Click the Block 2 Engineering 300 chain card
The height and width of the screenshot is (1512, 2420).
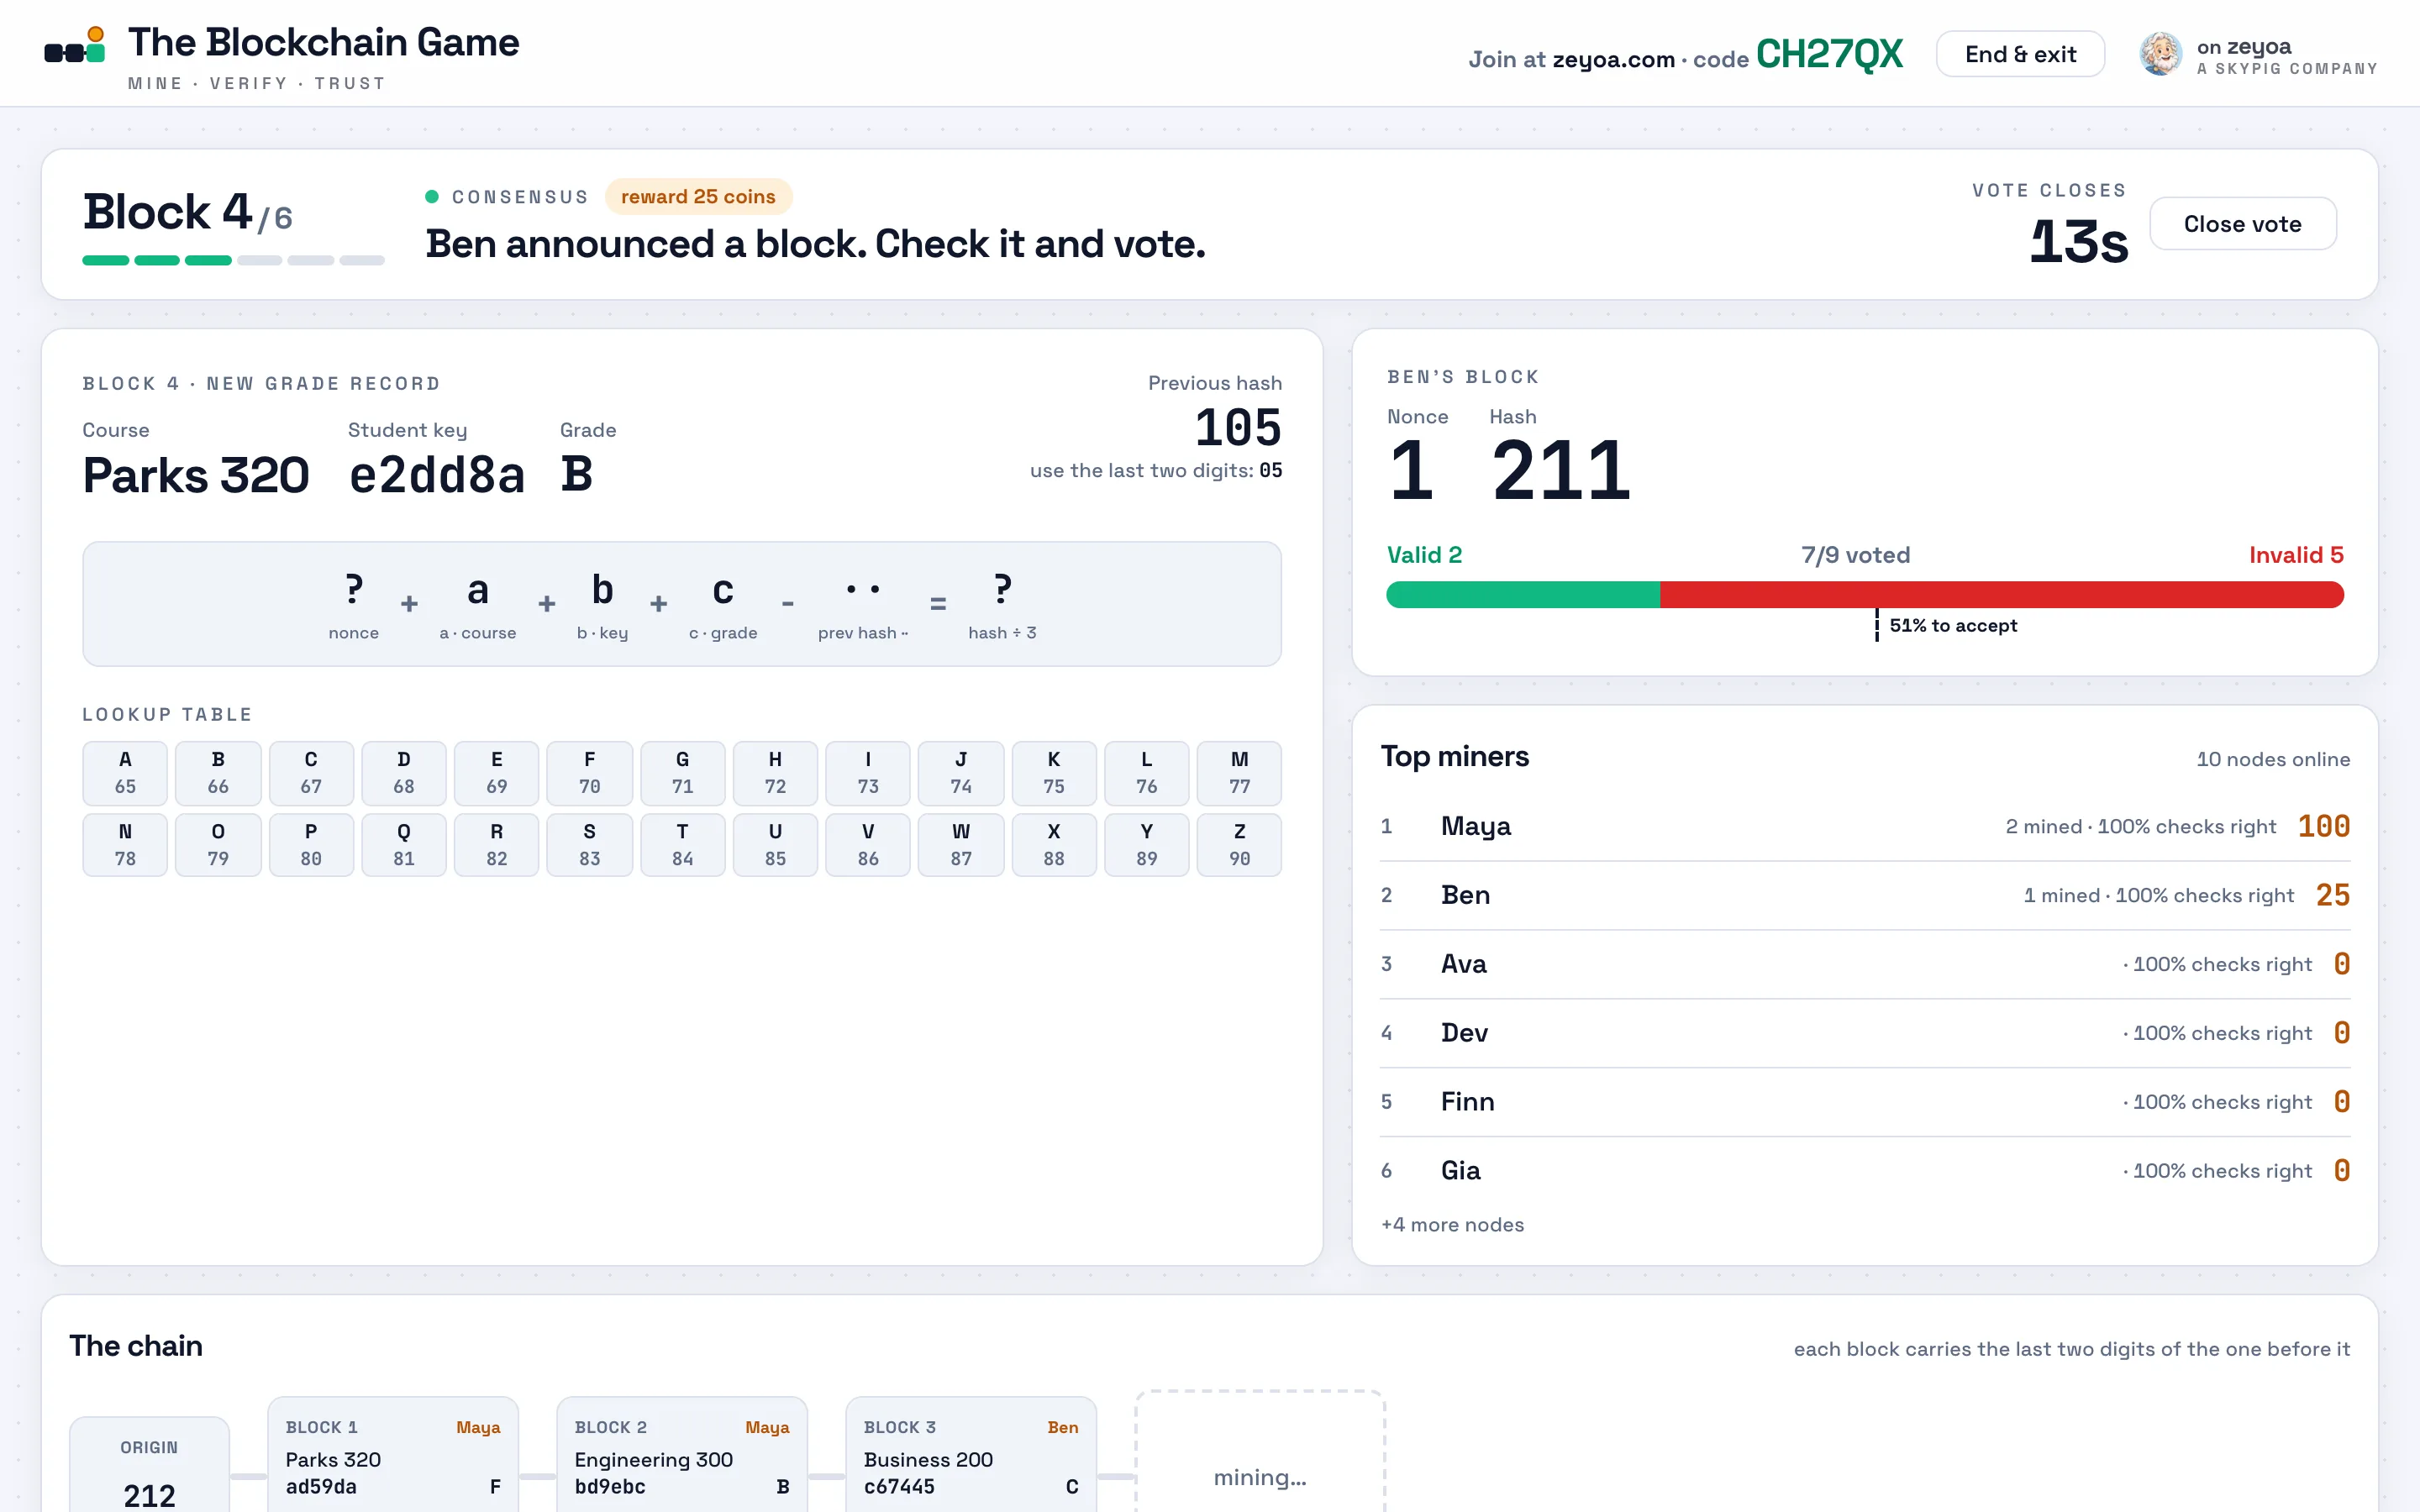[x=682, y=1455]
